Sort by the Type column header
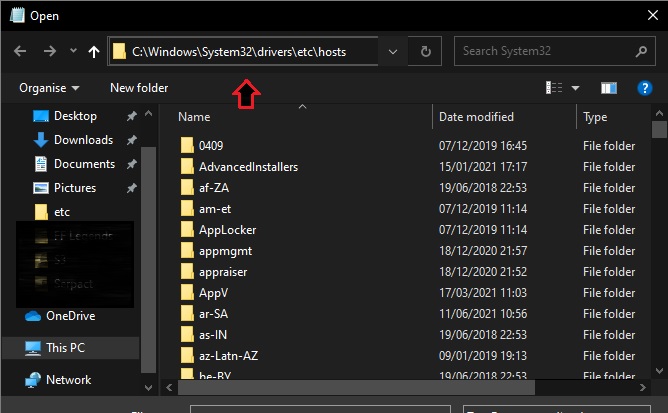Viewport: 668px width, 413px height. (x=595, y=117)
